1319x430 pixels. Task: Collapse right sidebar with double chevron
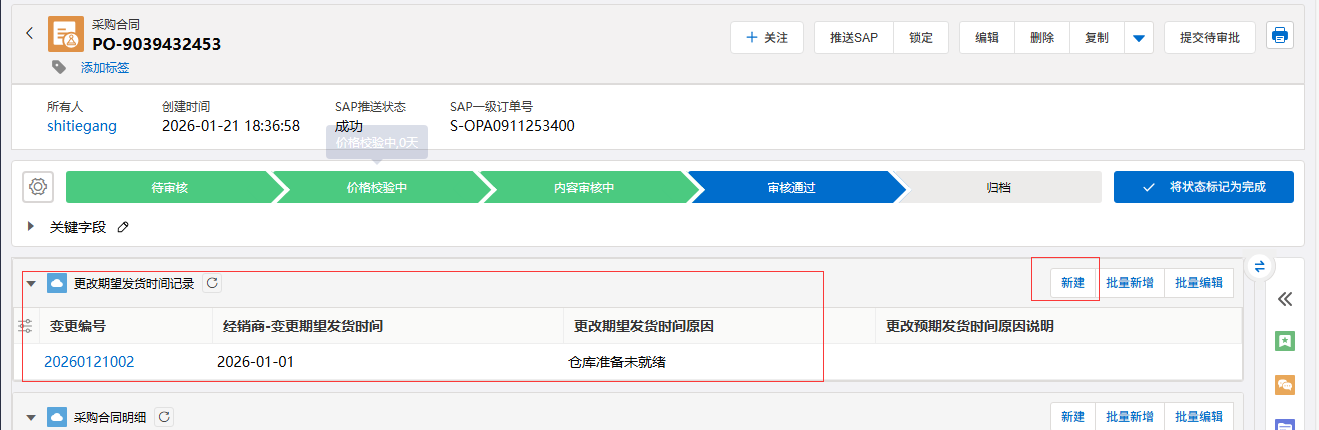coord(1285,298)
